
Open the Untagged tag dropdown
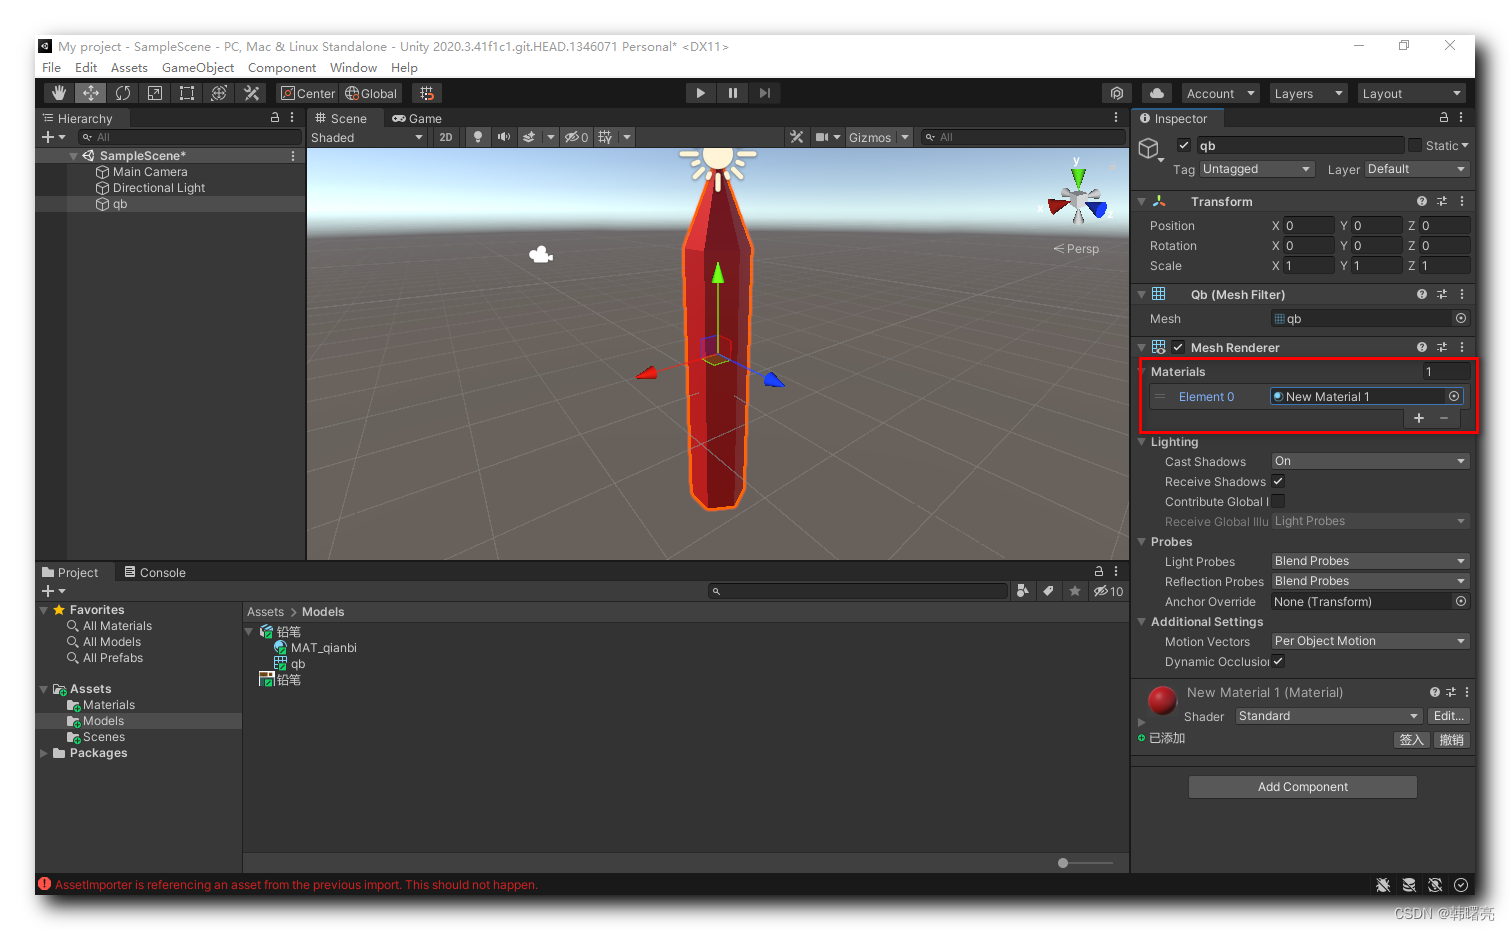[1256, 169]
